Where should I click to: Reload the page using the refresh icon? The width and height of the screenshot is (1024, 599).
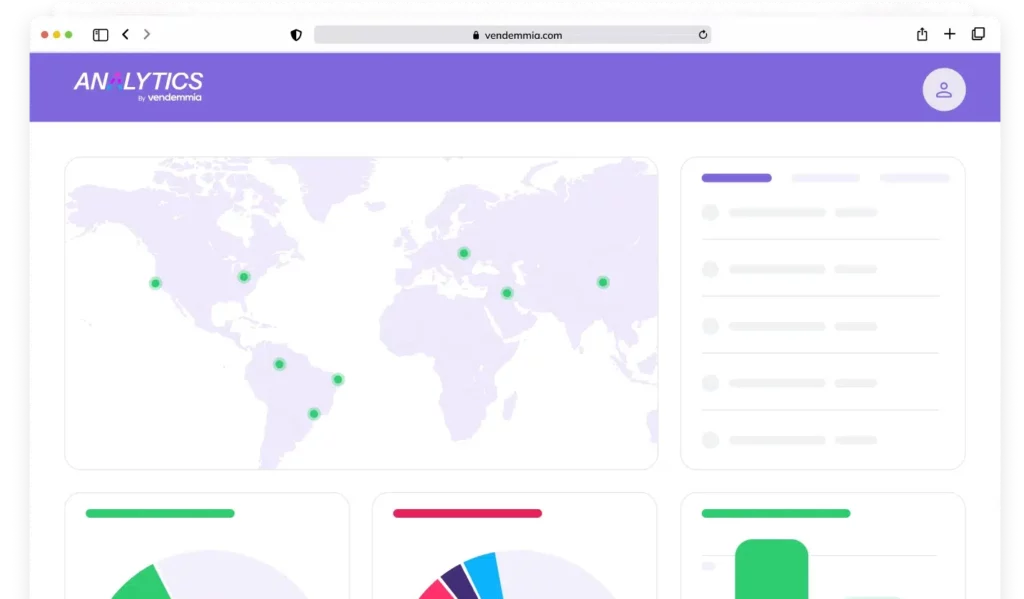(x=703, y=35)
